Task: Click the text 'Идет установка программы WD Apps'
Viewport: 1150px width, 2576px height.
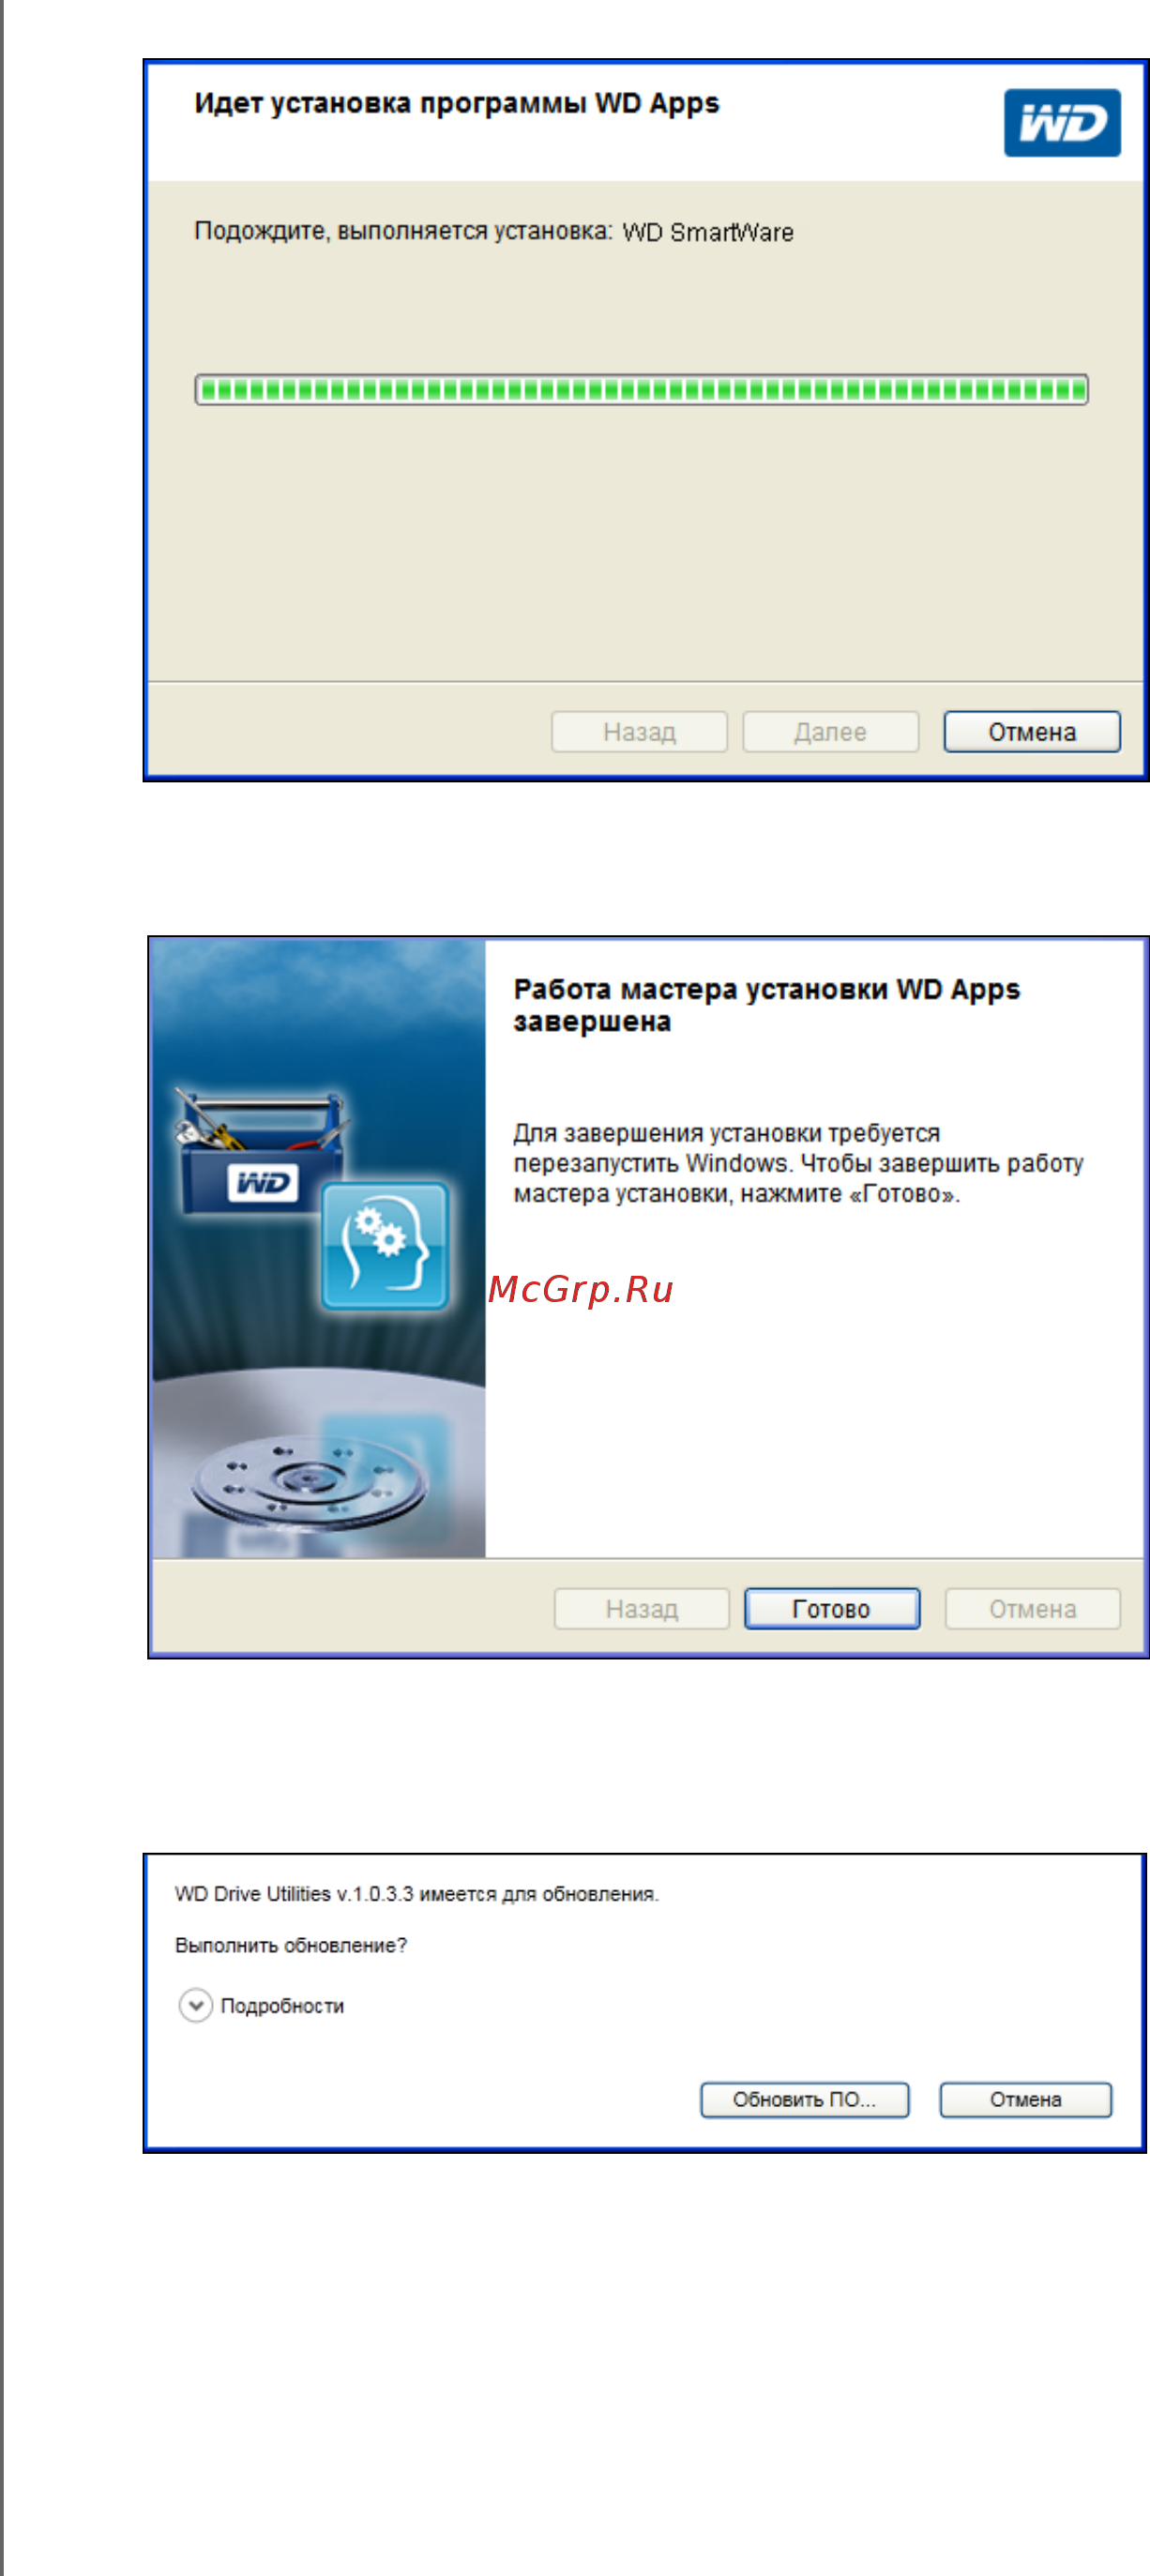Action: (457, 104)
